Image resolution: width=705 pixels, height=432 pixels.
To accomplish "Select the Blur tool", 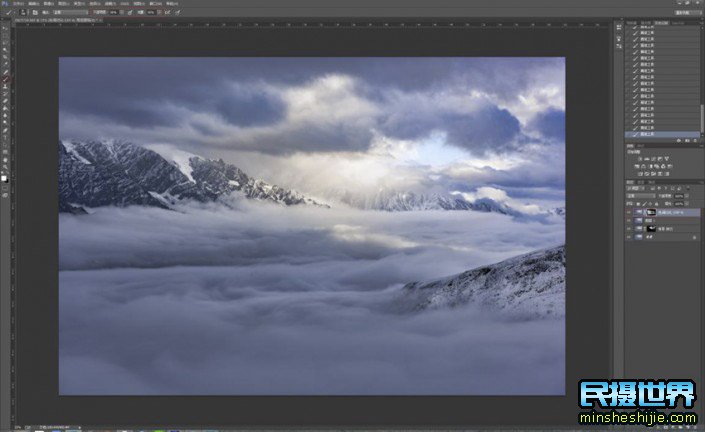I will (x=6, y=116).
